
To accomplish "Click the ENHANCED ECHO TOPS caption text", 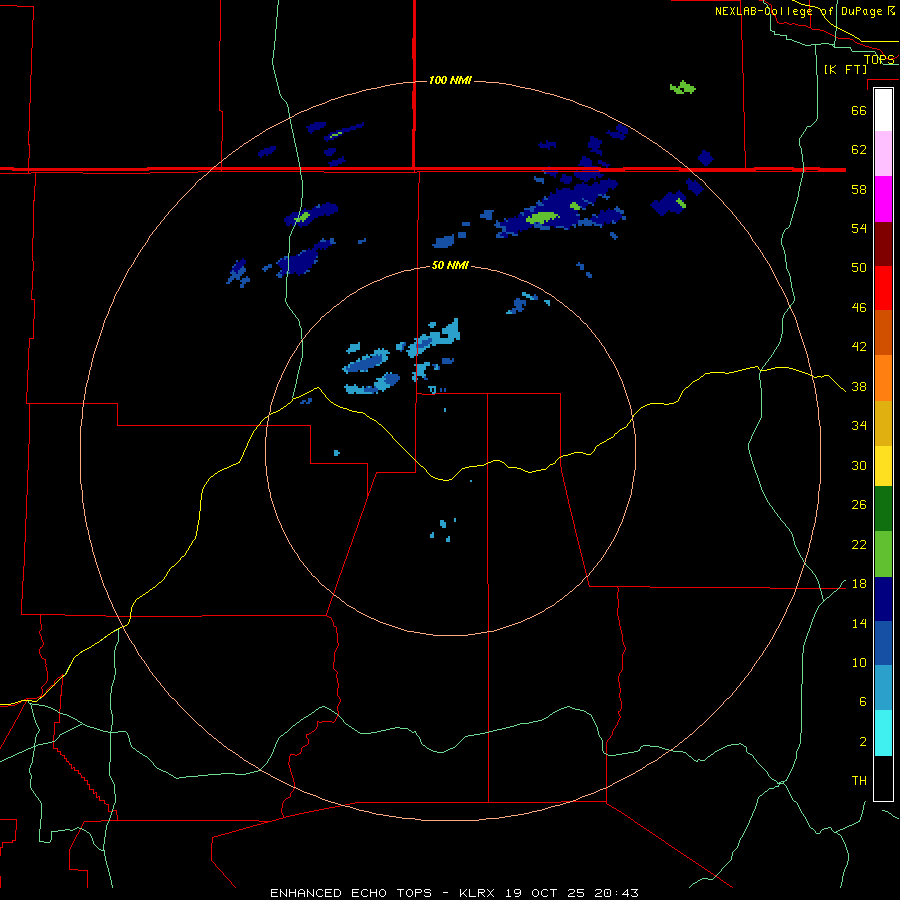I will pos(351,893).
